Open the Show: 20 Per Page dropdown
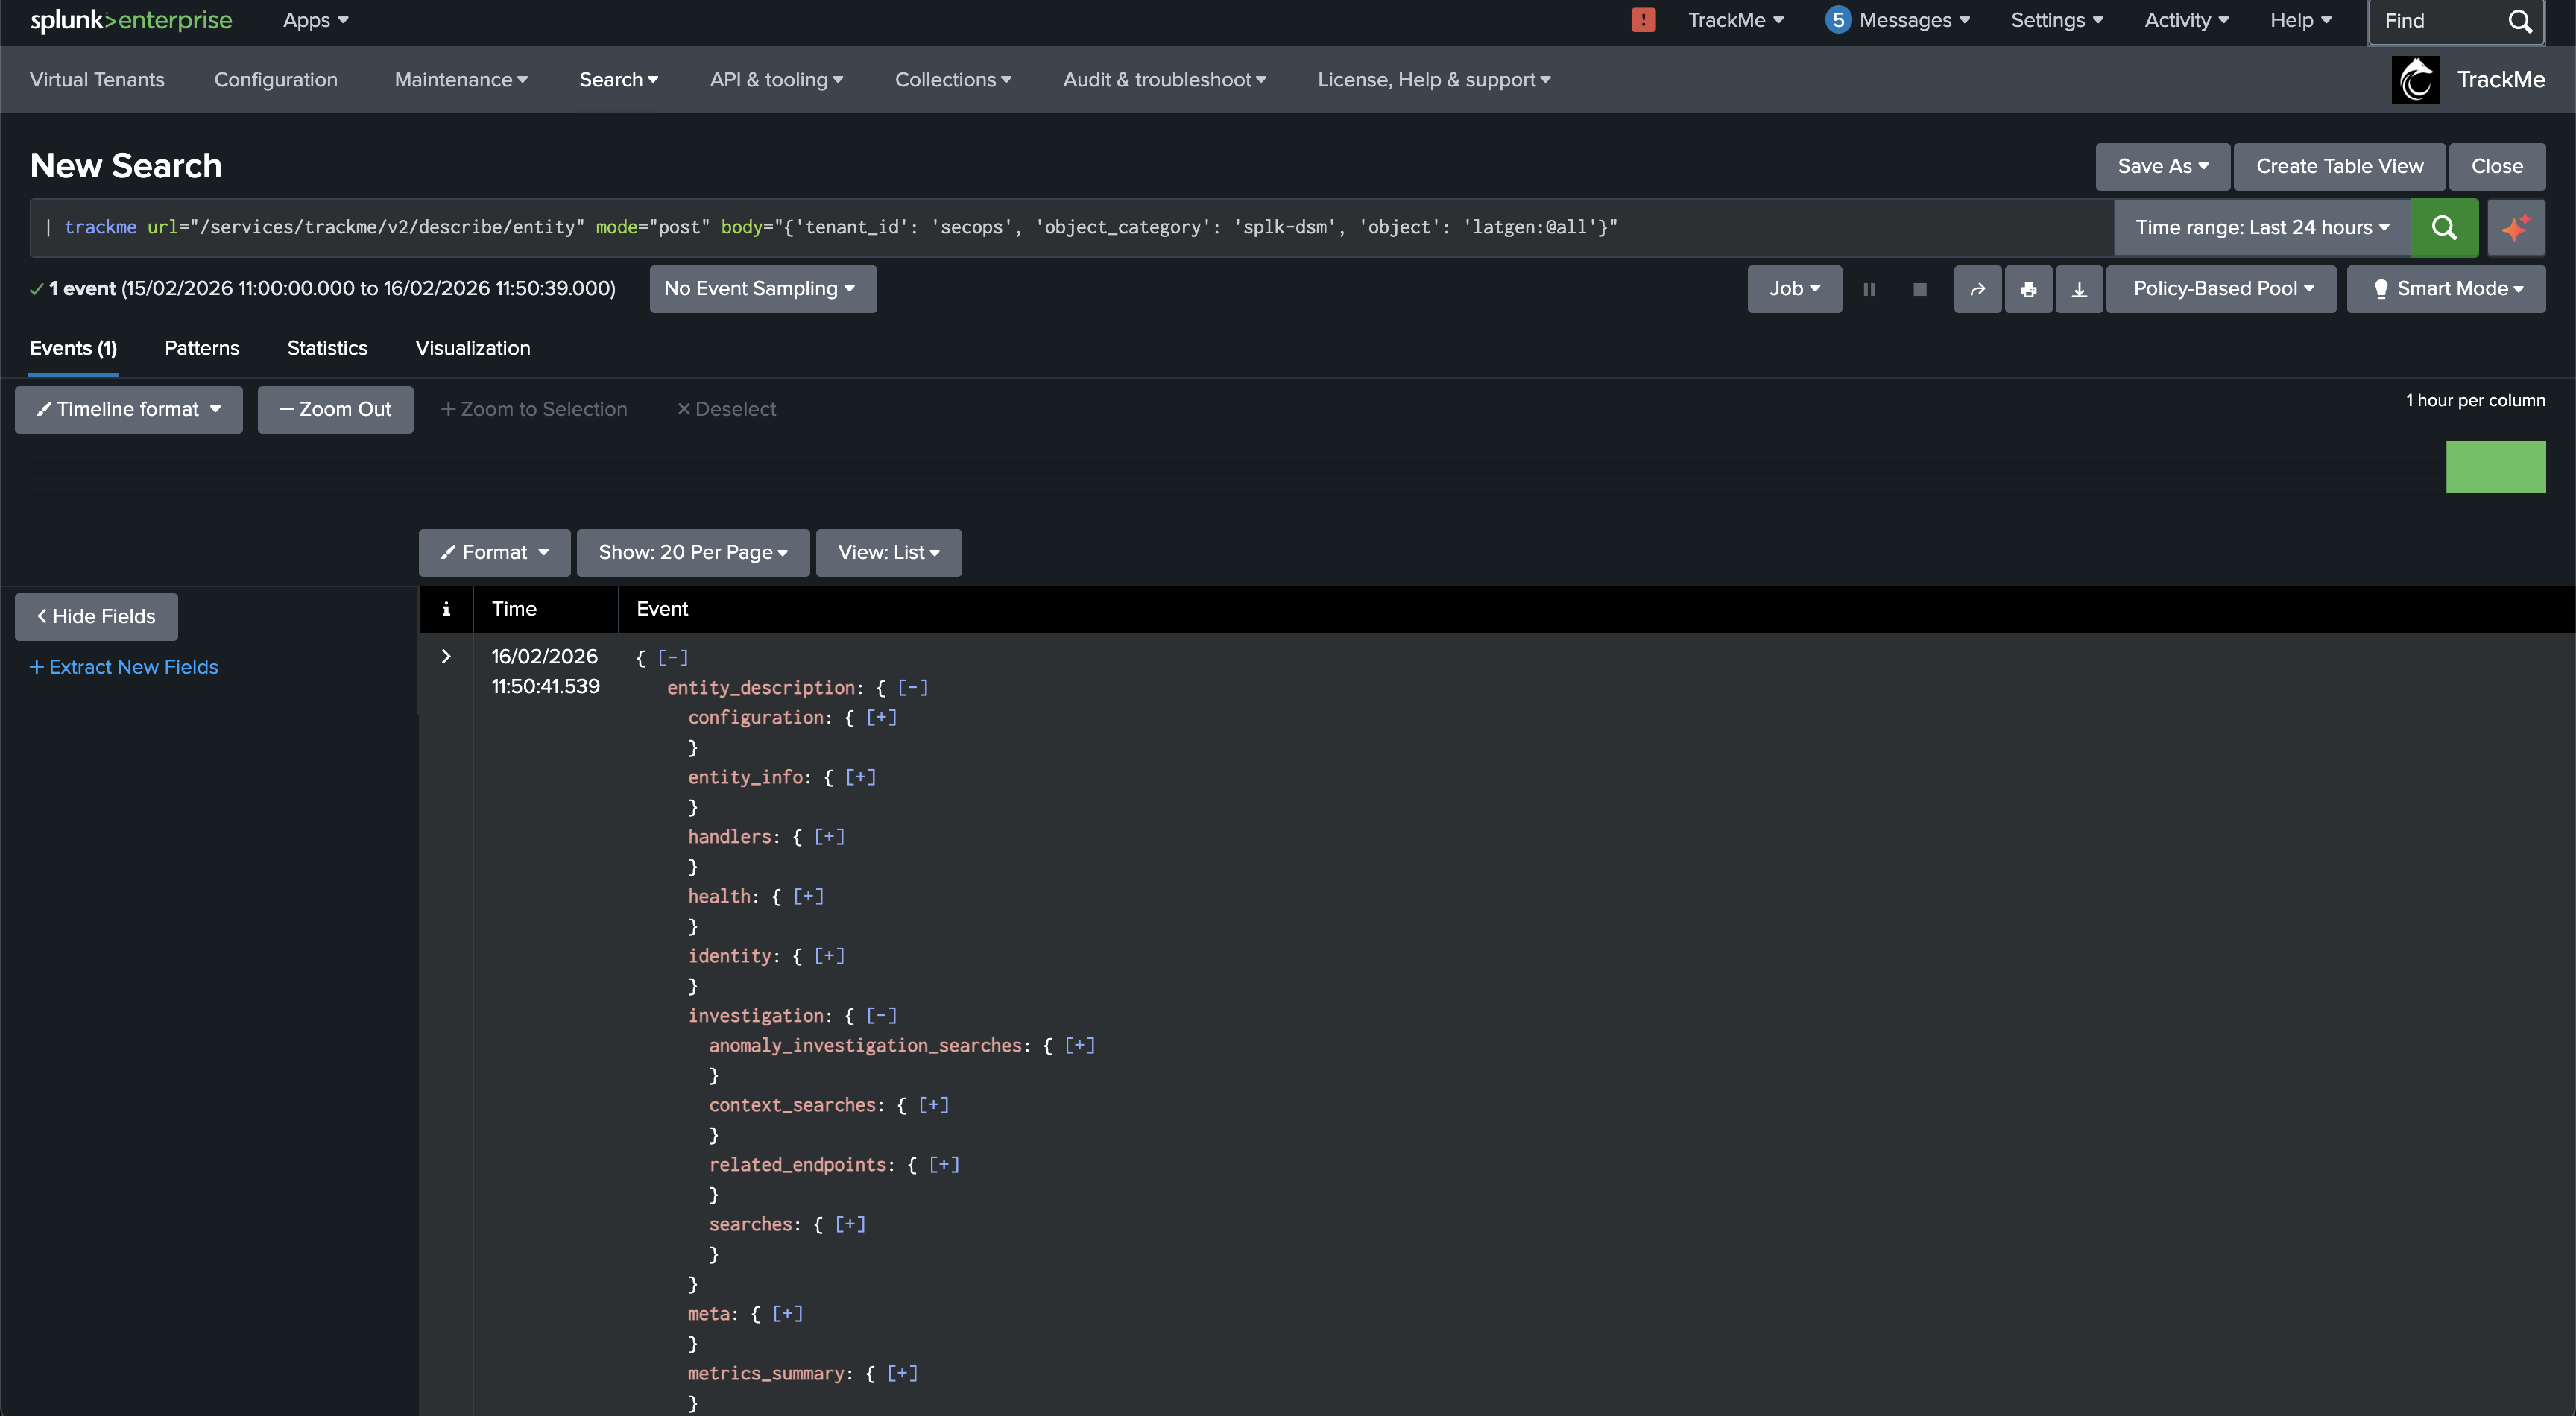 [x=693, y=553]
